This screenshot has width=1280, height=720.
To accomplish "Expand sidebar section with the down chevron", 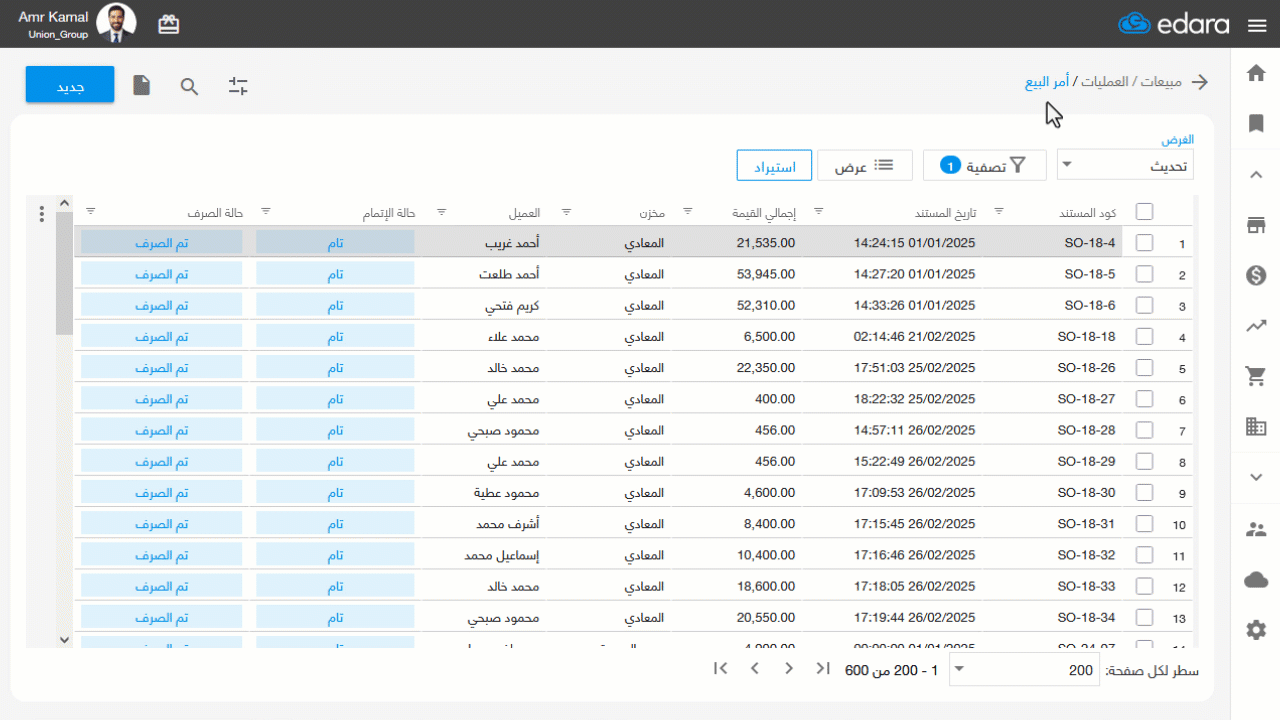I will 1257,478.
